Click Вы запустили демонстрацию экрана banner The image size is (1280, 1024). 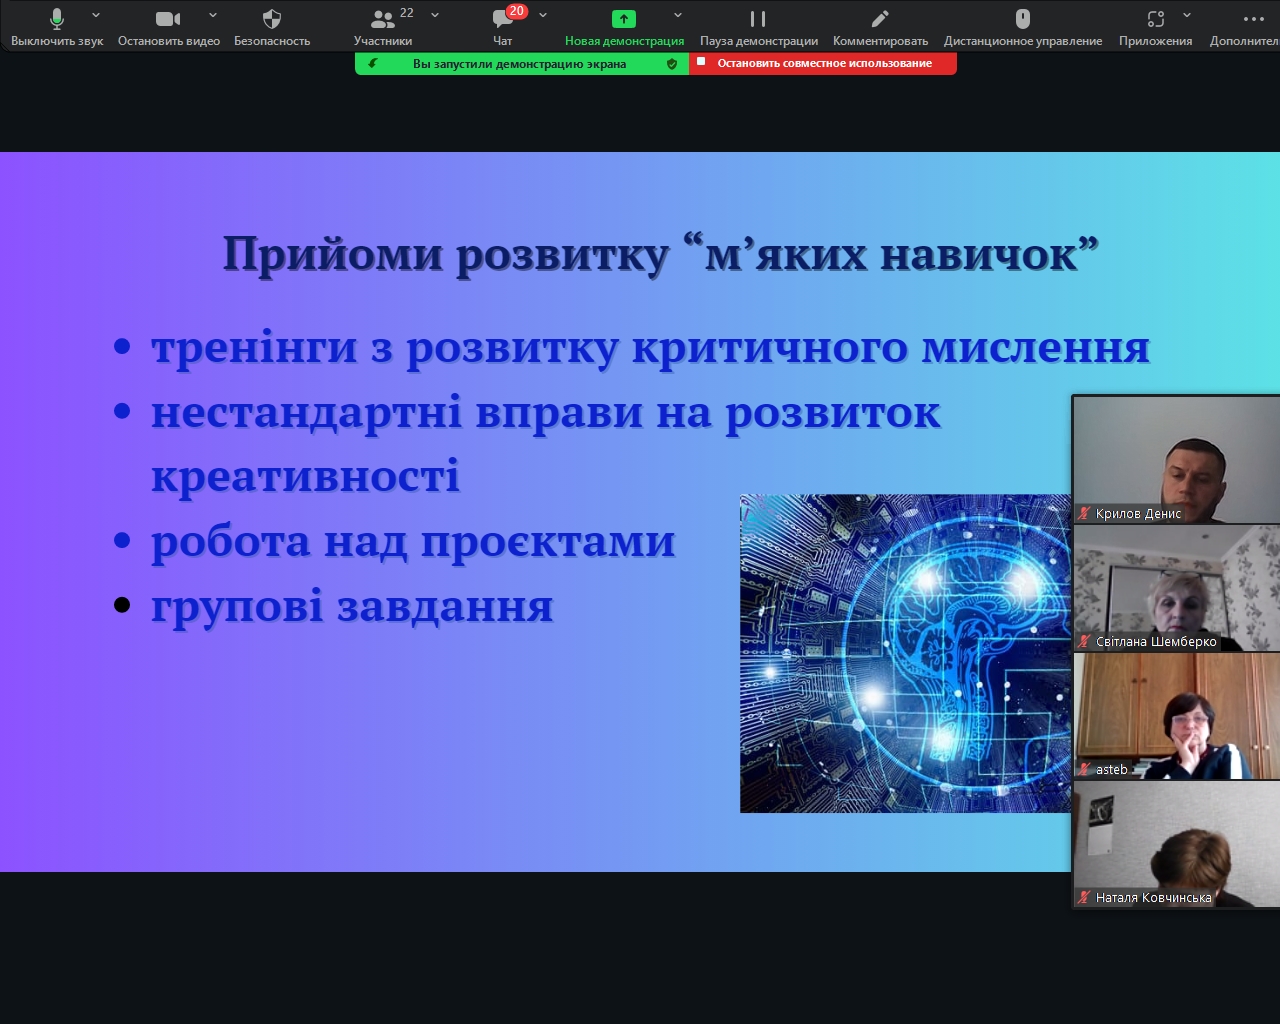519,63
